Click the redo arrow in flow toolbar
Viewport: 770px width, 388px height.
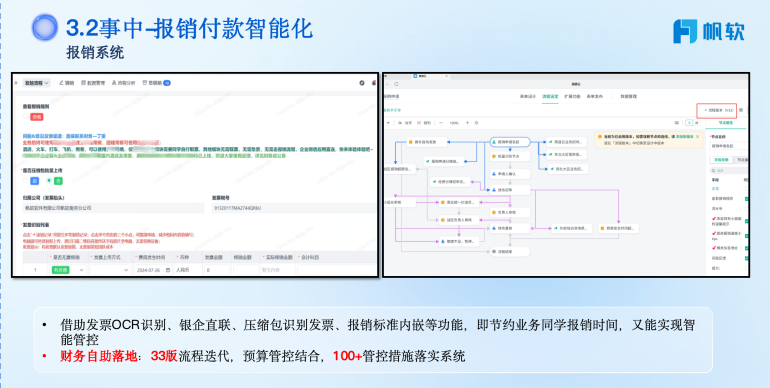click(x=388, y=123)
